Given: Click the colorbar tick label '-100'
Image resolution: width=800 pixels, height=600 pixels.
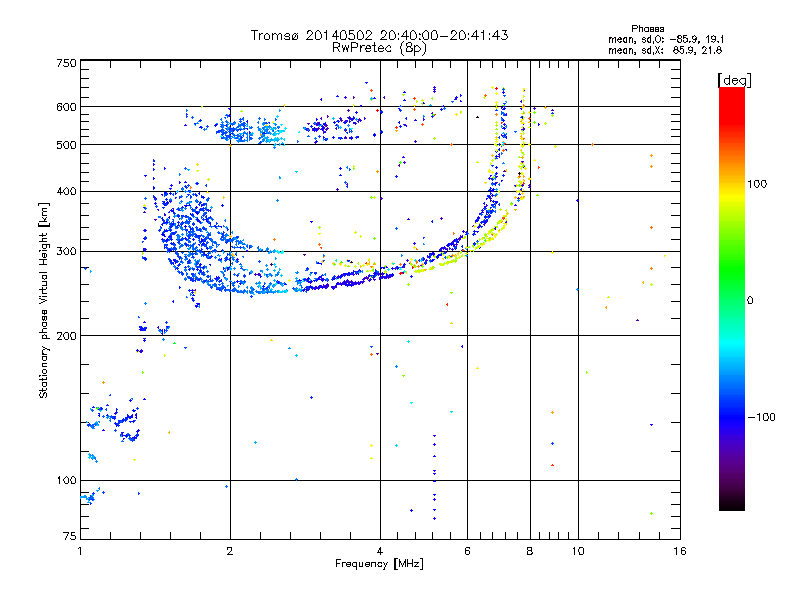Looking at the screenshot, I should click(x=762, y=417).
